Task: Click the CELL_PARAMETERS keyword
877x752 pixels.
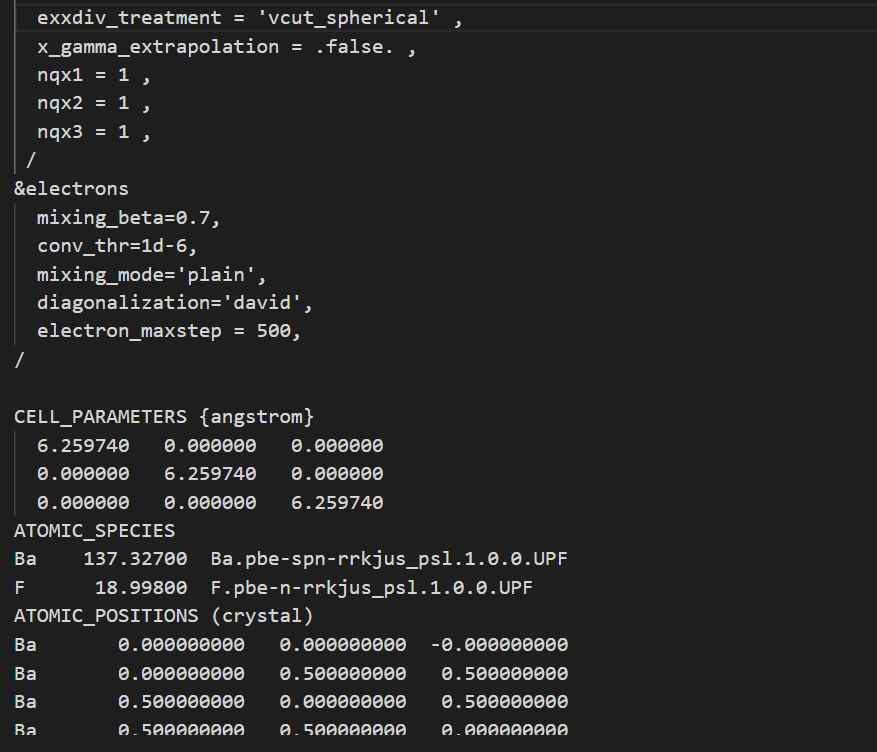Action: click(x=100, y=416)
